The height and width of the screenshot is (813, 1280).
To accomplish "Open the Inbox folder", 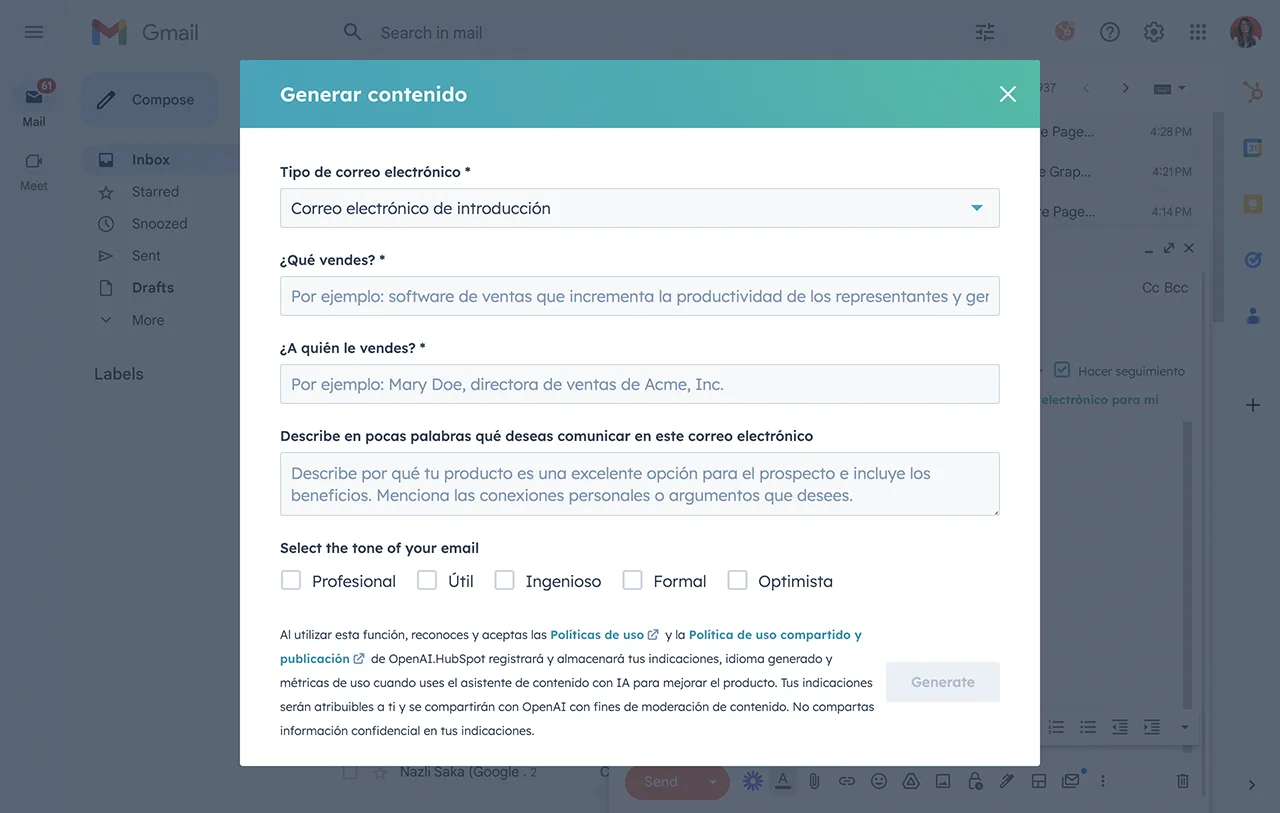I will (x=150, y=160).
